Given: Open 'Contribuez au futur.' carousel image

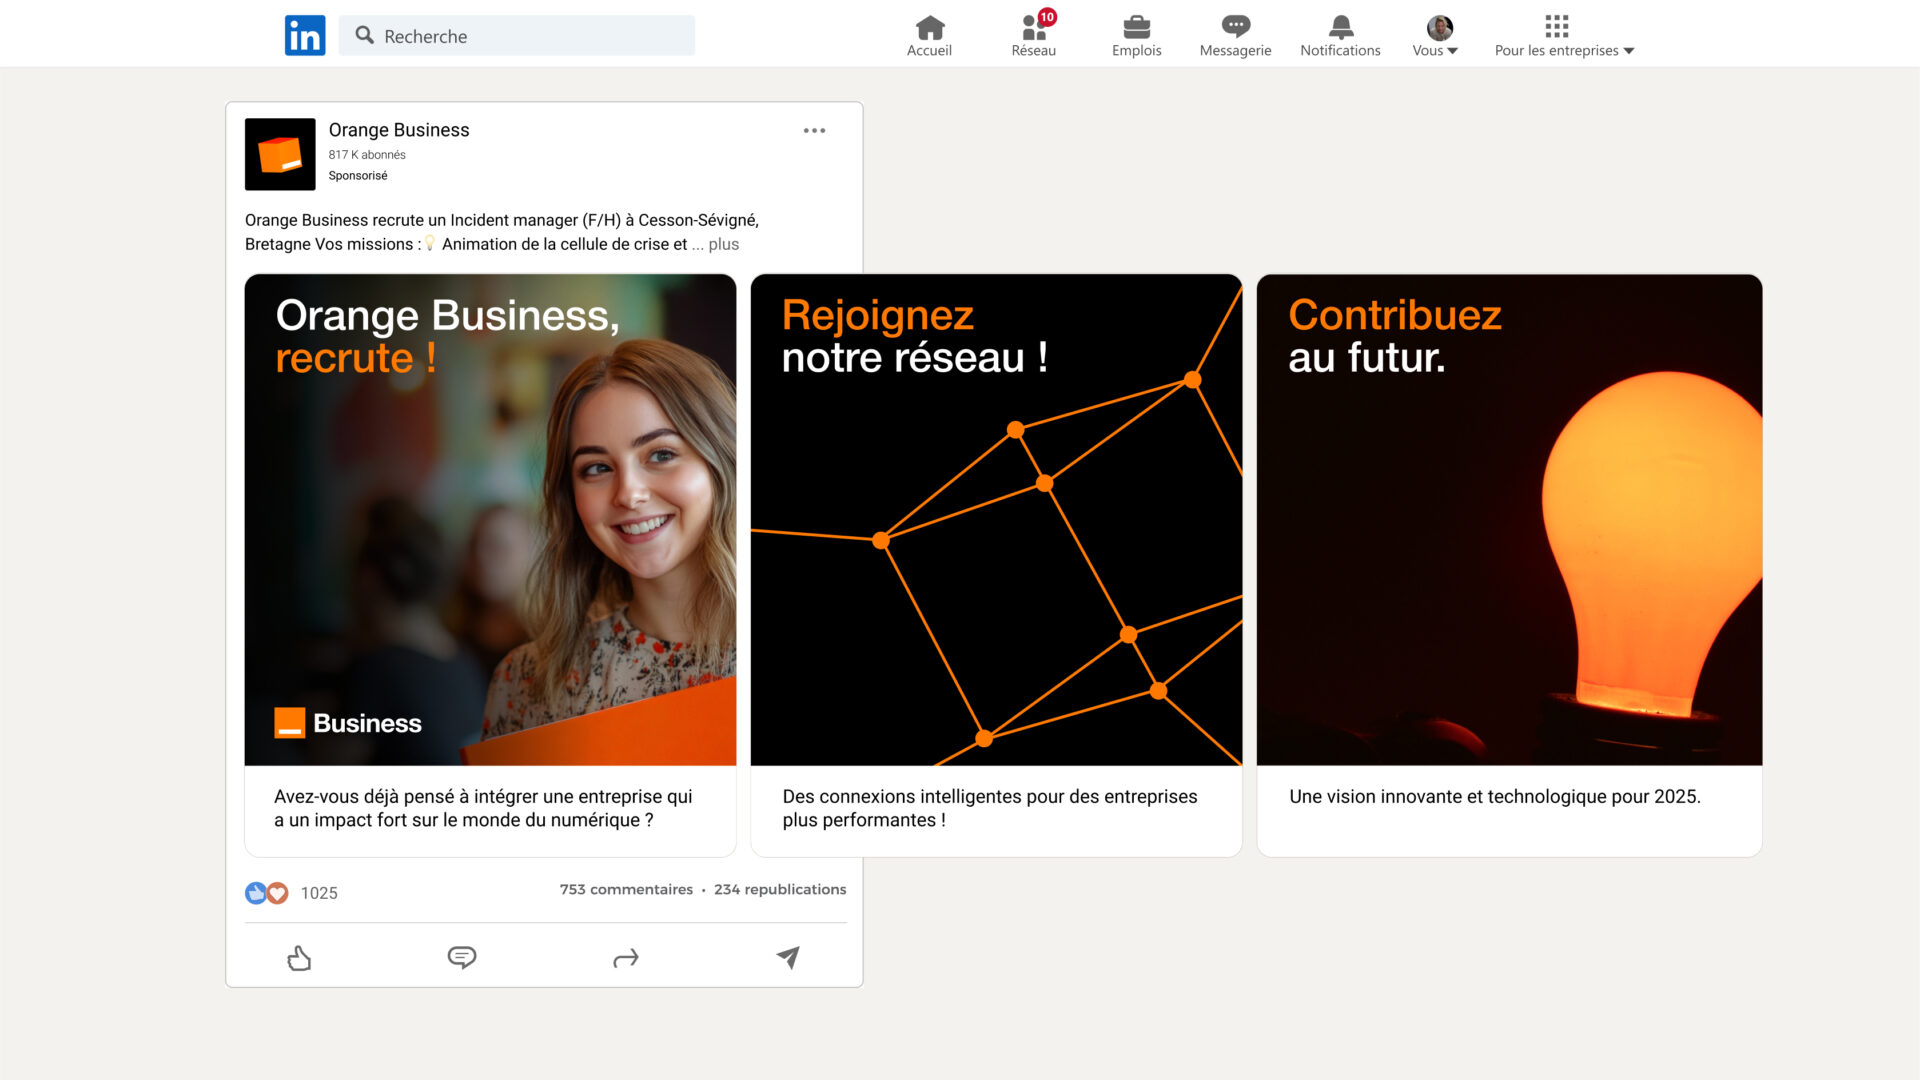Looking at the screenshot, I should click(1509, 520).
